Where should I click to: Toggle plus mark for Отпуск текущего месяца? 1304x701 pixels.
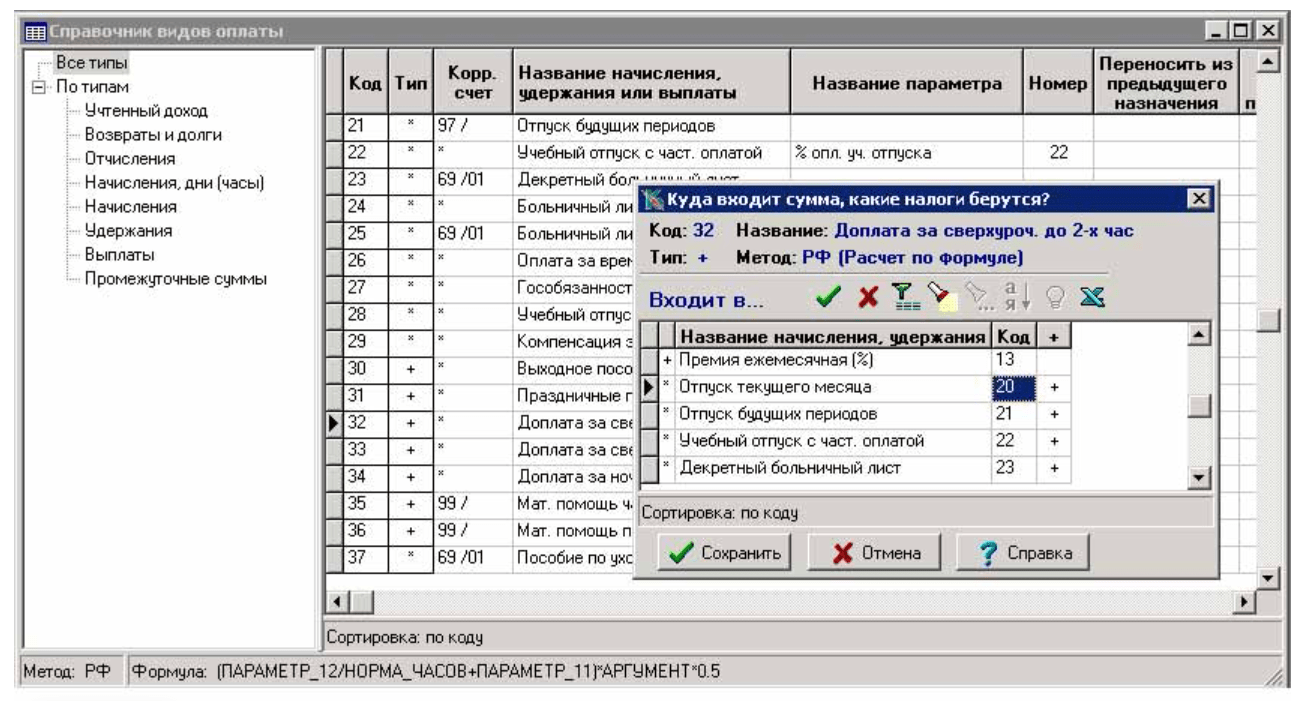(x=1055, y=386)
